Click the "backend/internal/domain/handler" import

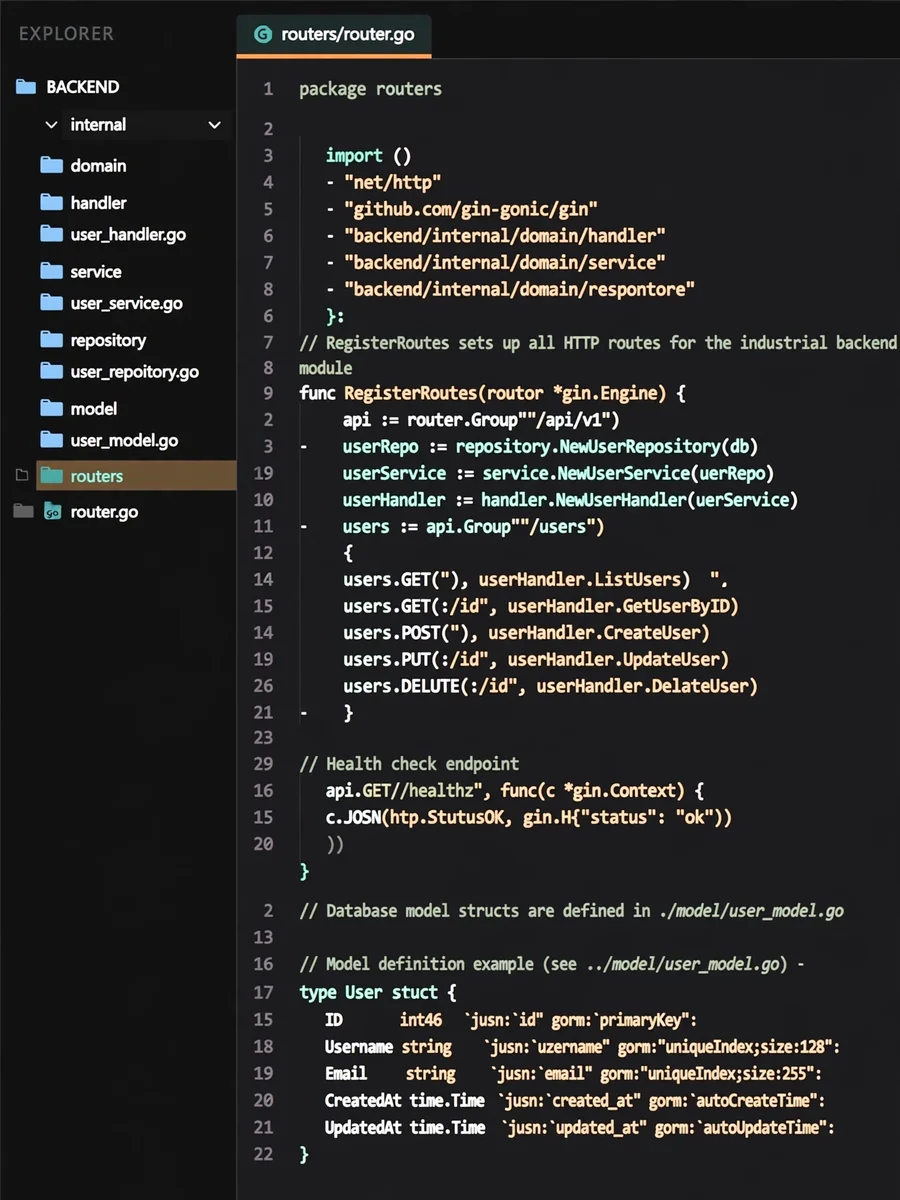[496, 235]
